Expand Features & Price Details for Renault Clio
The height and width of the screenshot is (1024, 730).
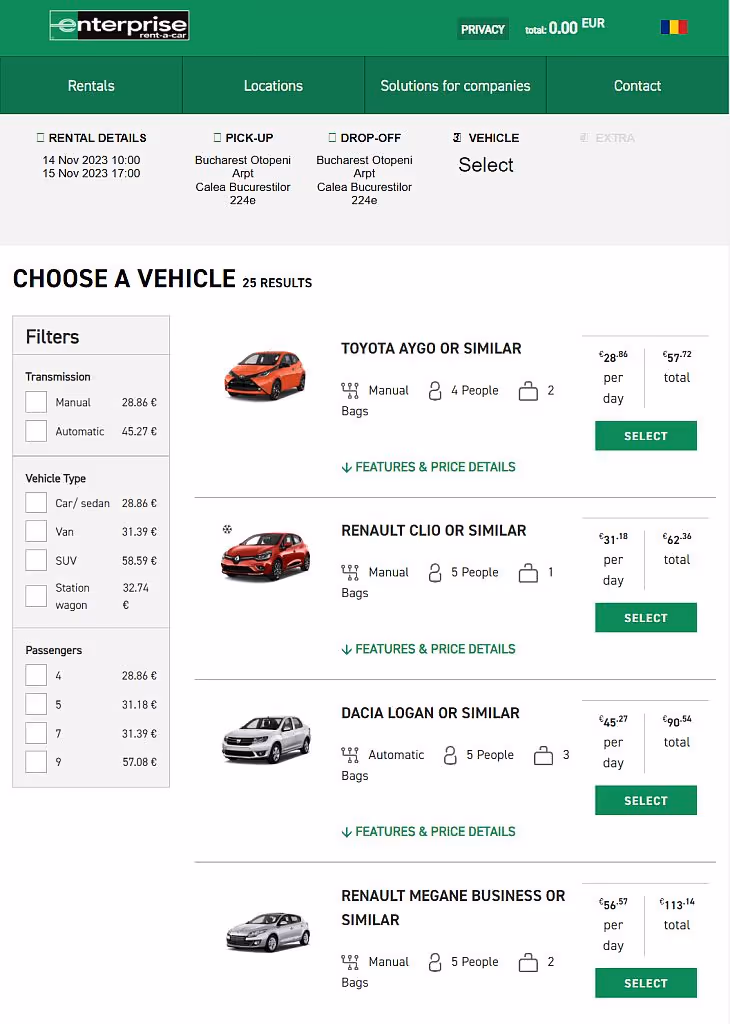(428, 649)
